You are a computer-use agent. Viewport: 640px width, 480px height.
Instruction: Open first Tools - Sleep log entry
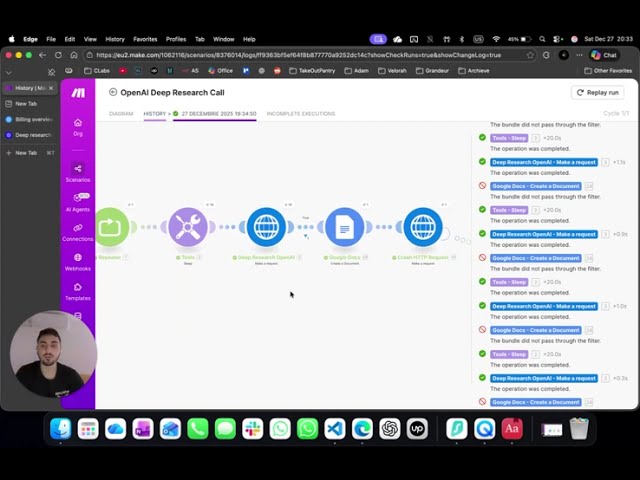pos(509,138)
